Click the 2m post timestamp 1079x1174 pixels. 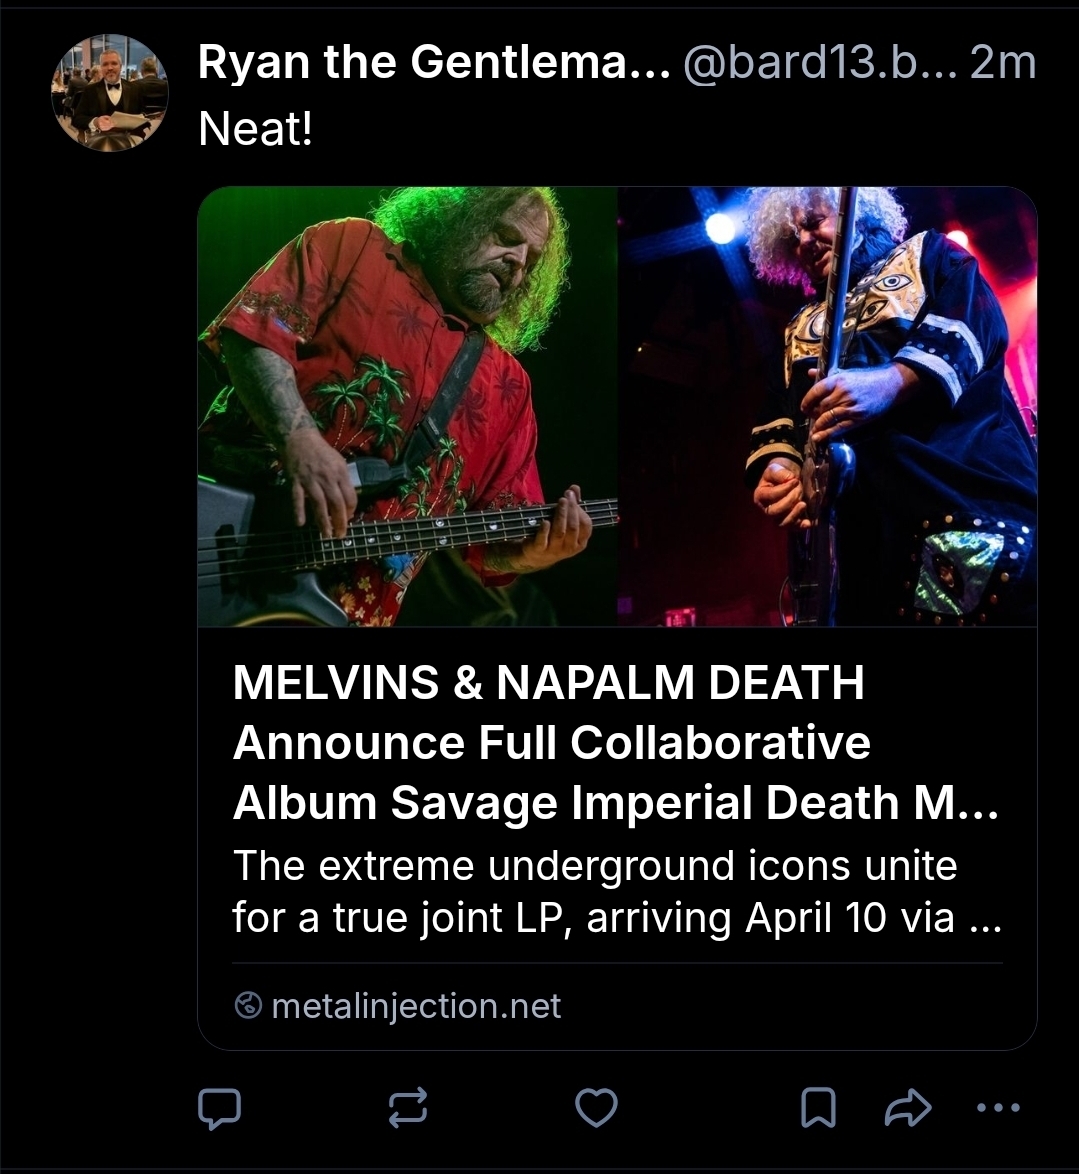1003,63
